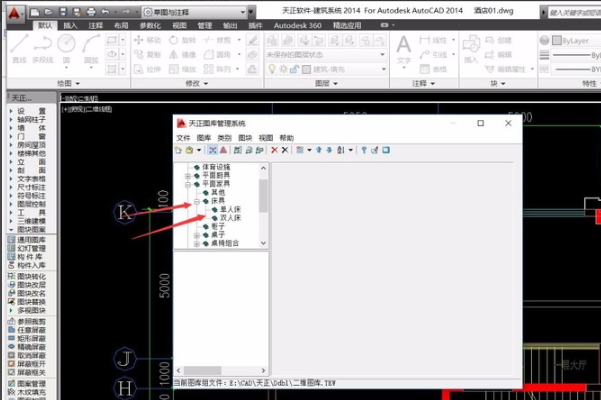Expand 桌子 tree node
Image resolution: width=601 pixels, height=400 pixels.
pos(197,234)
